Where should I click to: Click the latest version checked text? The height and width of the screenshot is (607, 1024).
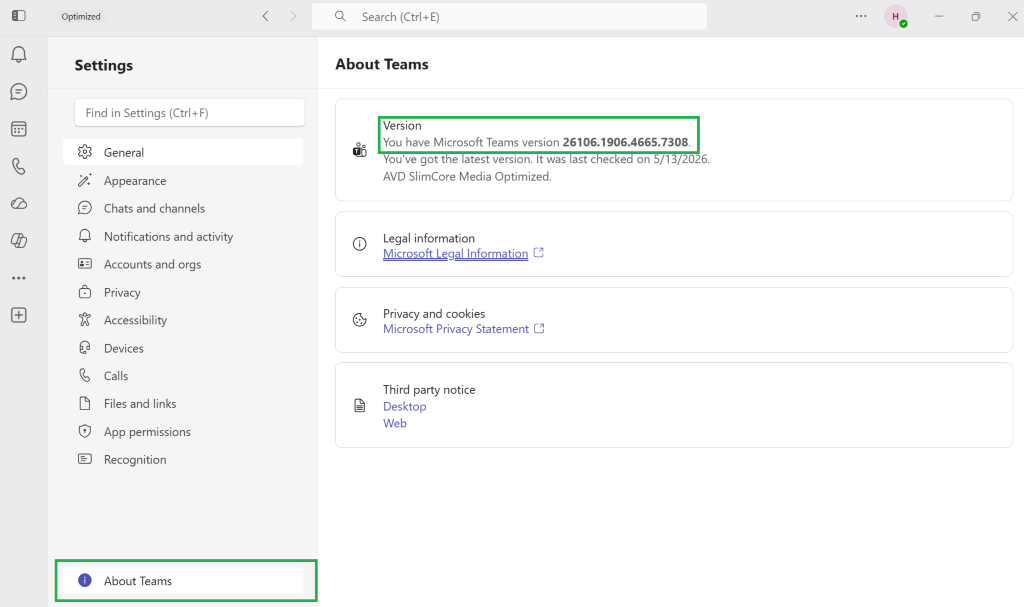tap(546, 159)
